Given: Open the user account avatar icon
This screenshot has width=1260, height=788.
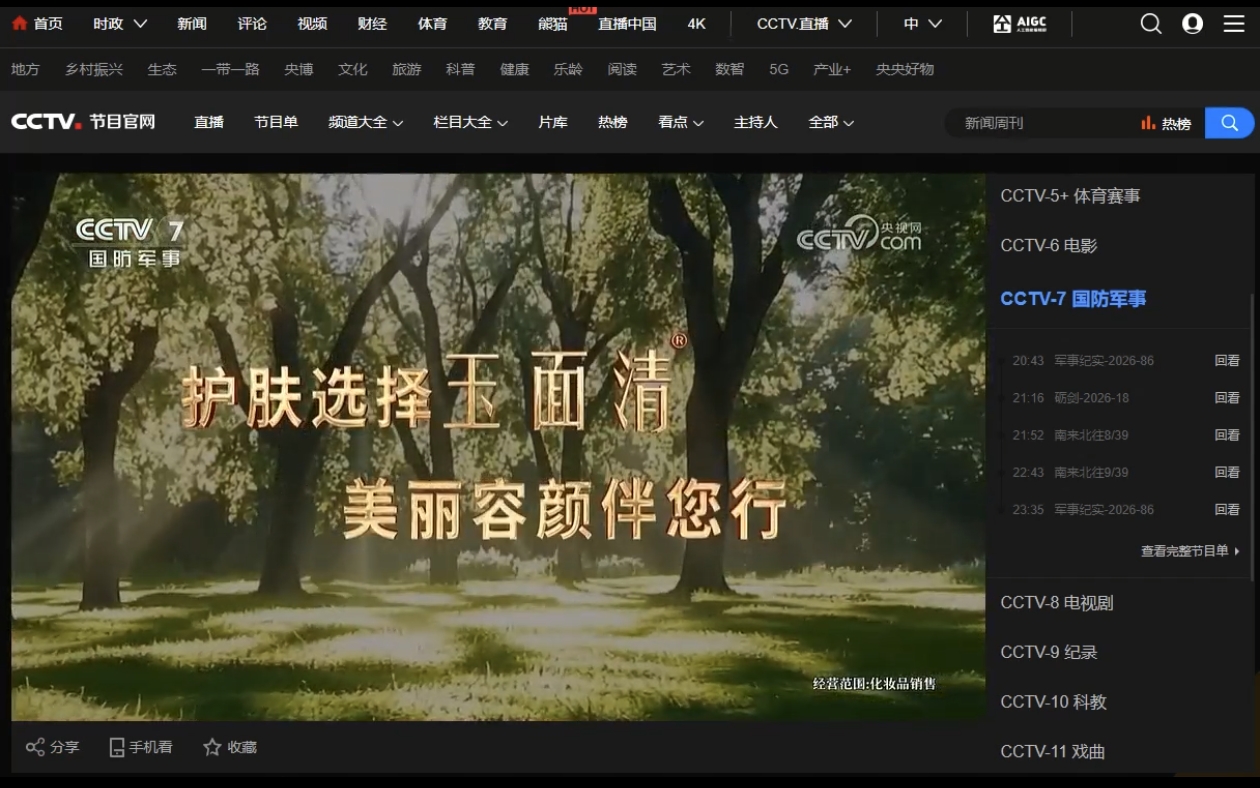Looking at the screenshot, I should click(x=1192, y=23).
